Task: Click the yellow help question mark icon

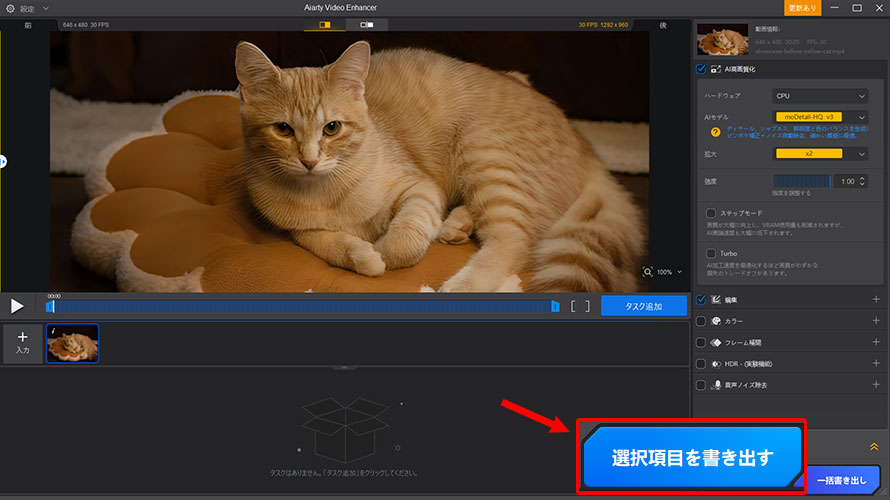Action: [715, 132]
